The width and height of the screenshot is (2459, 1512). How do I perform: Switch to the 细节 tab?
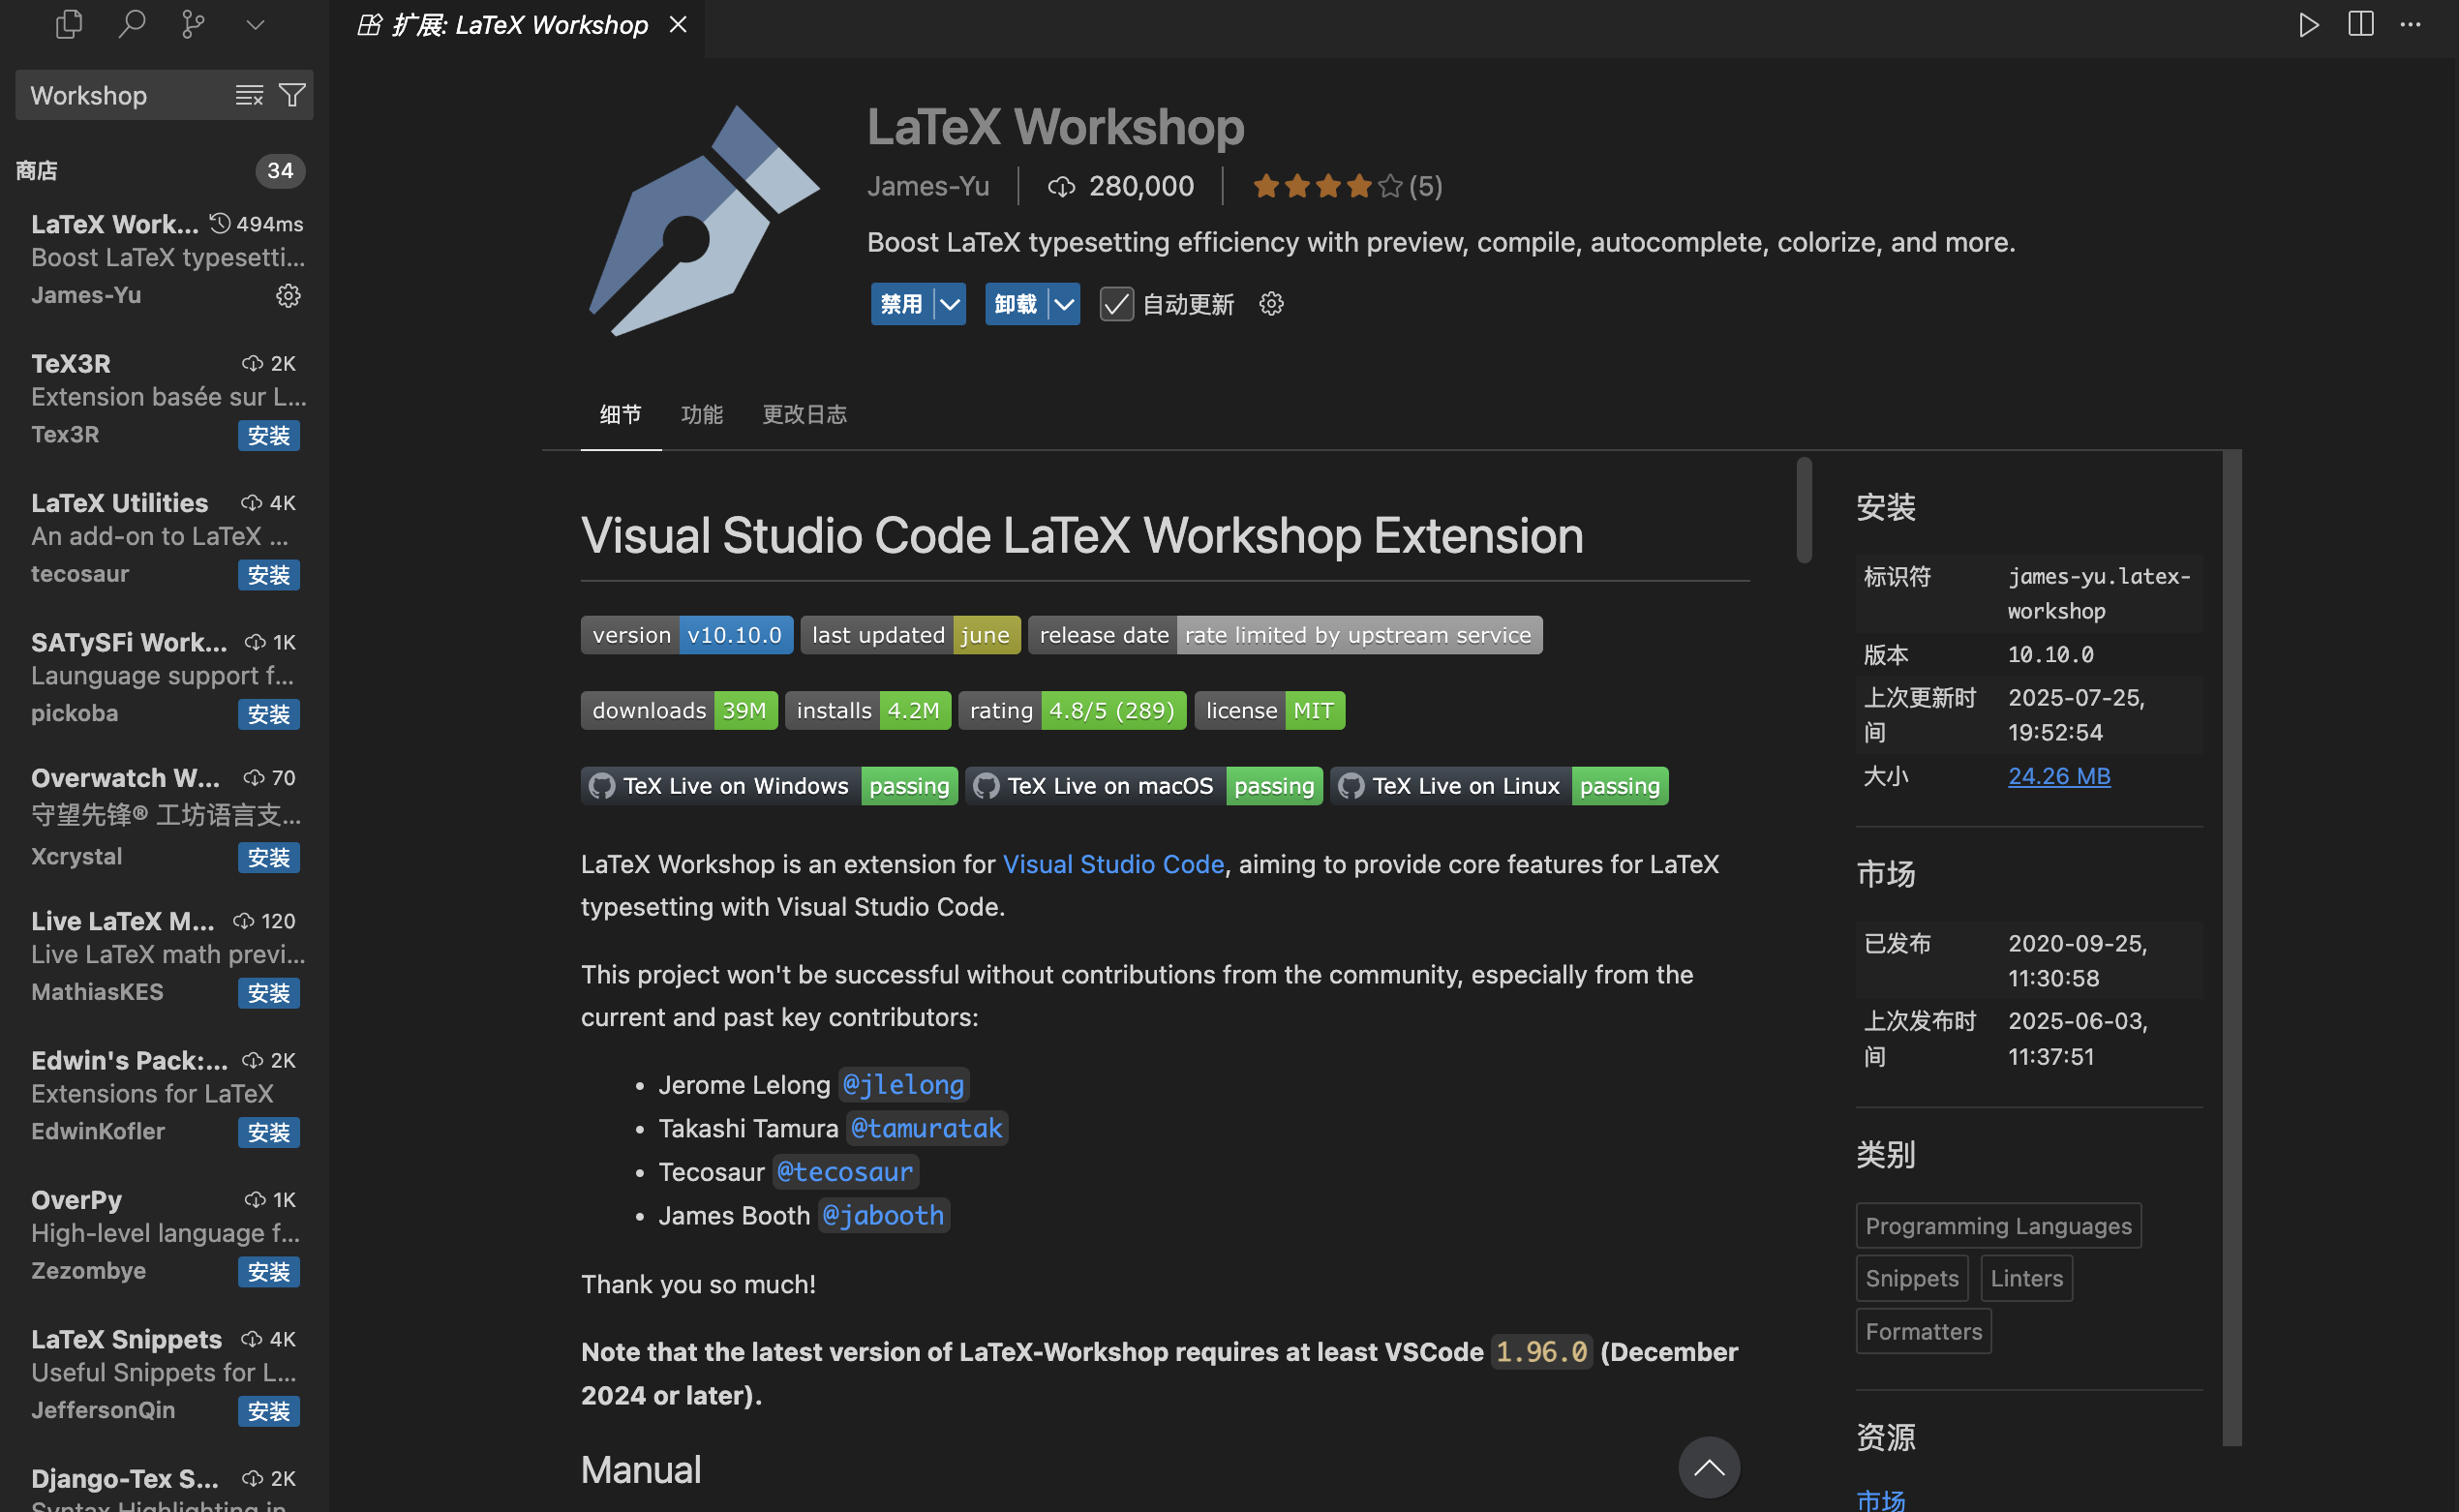(x=621, y=414)
